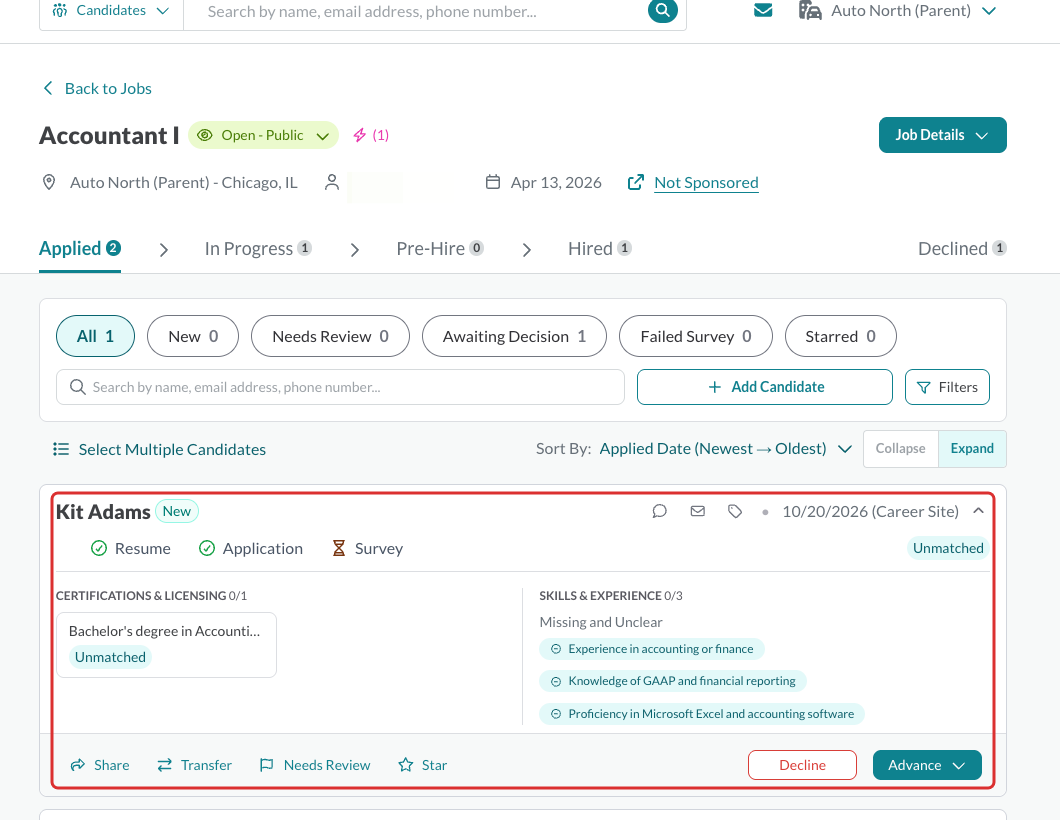Toggle the Starred filter chip
Screen dimensions: 1060x820
(x=840, y=336)
